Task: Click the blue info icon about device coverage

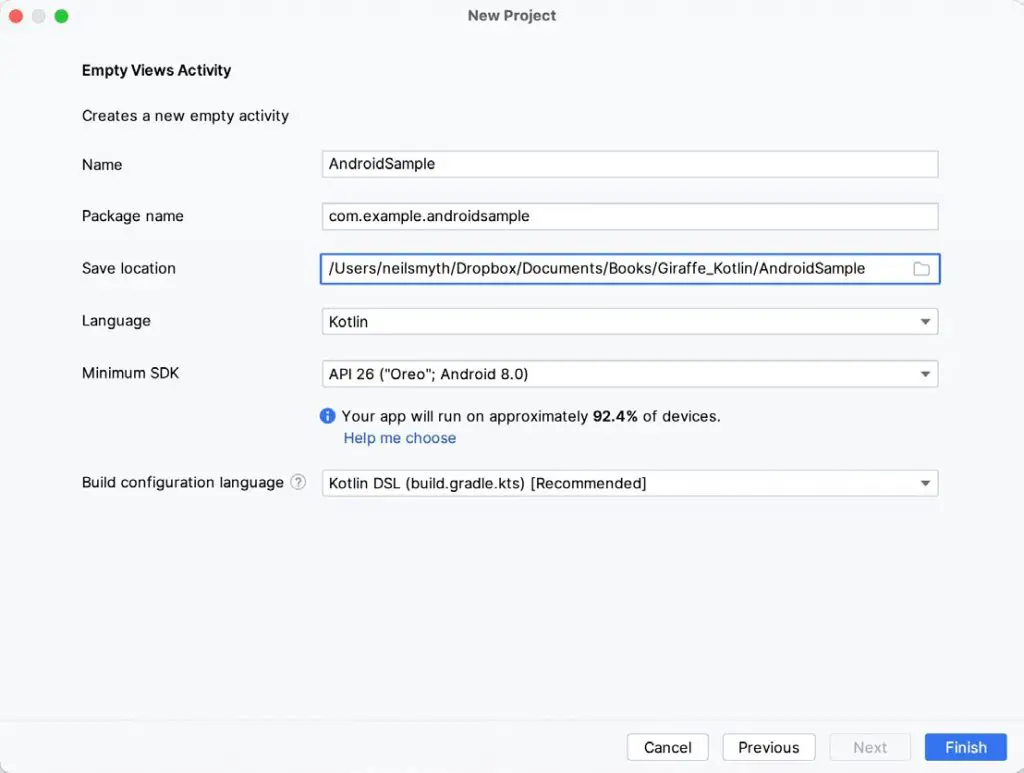Action: pyautogui.click(x=327, y=416)
